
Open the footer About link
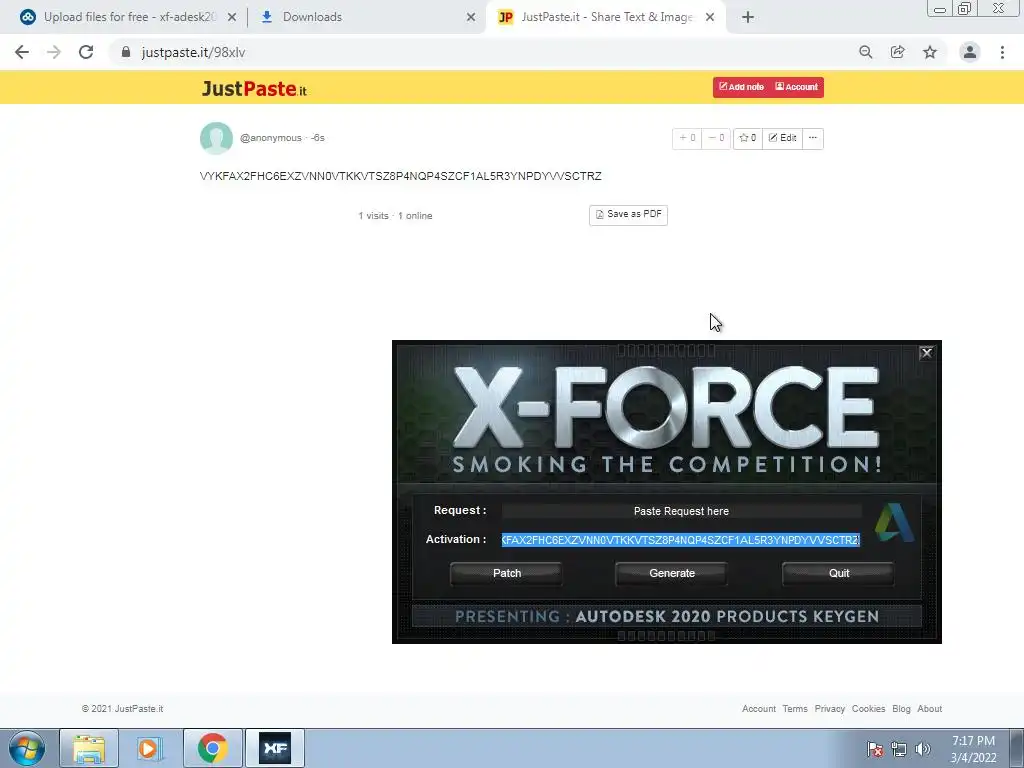929,709
